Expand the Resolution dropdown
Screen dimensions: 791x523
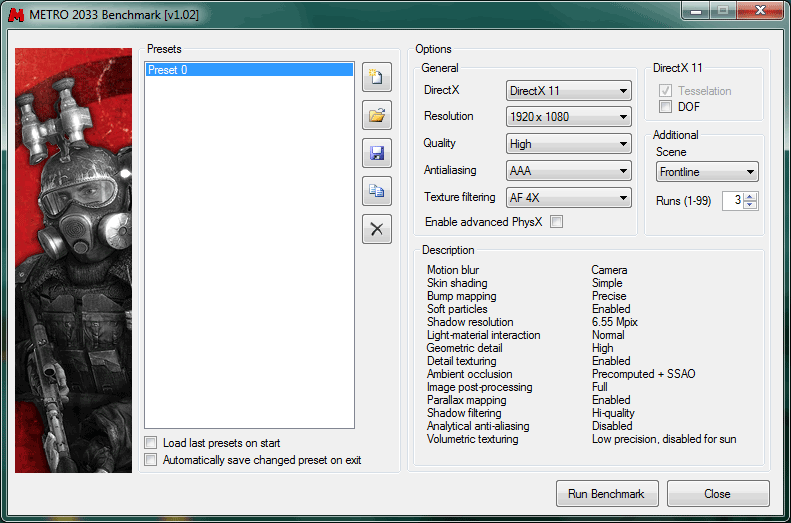click(568, 117)
